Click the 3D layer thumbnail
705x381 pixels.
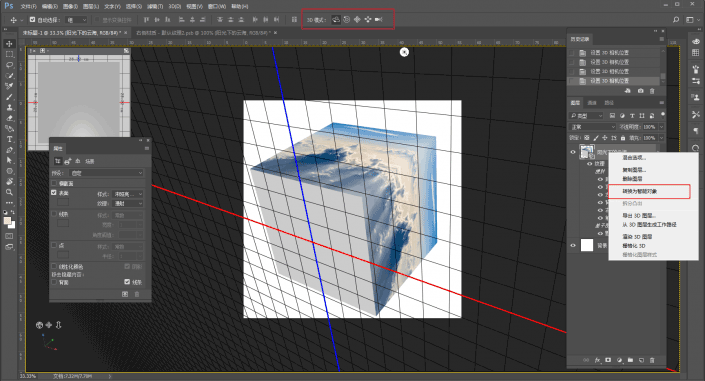click(586, 152)
